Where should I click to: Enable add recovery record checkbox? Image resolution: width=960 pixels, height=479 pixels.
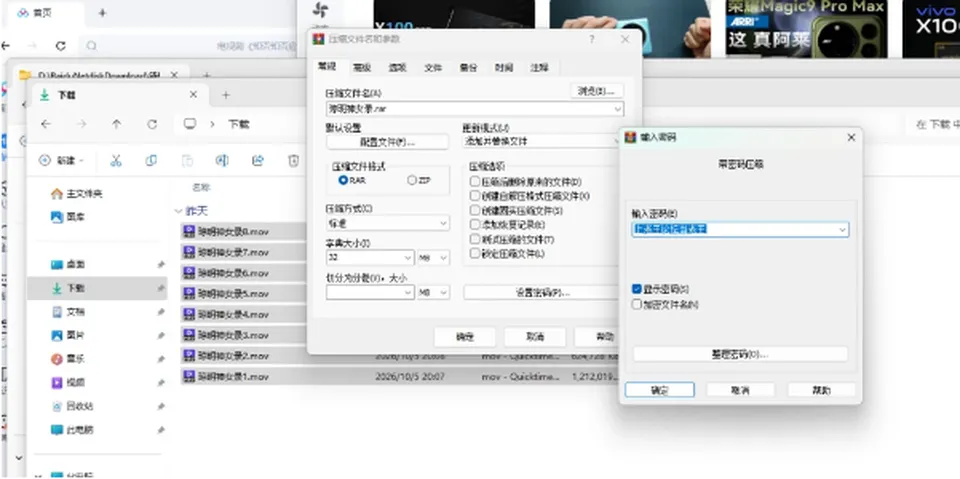pyautogui.click(x=474, y=225)
